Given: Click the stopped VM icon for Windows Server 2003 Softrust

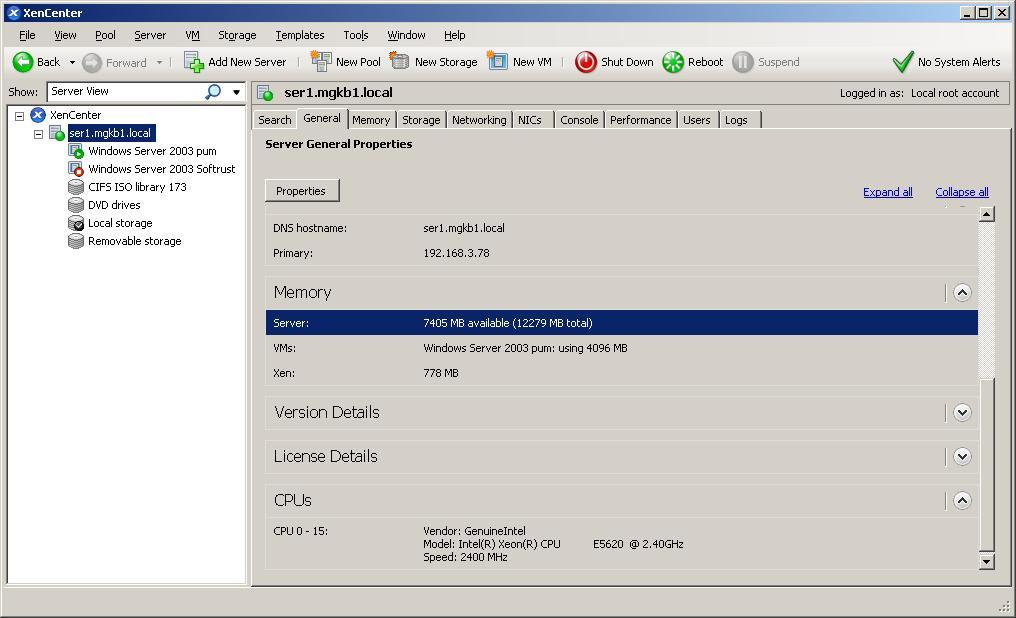Looking at the screenshot, I should (76, 170).
